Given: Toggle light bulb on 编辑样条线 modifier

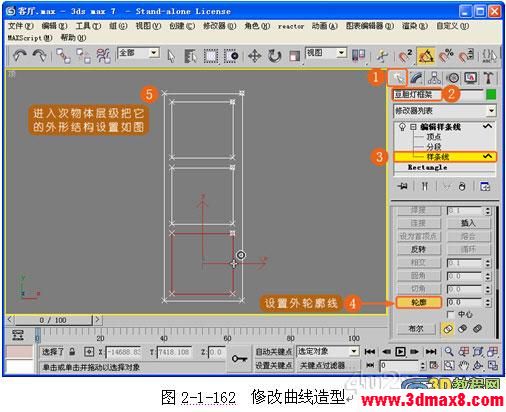Looking at the screenshot, I should 402,127.
